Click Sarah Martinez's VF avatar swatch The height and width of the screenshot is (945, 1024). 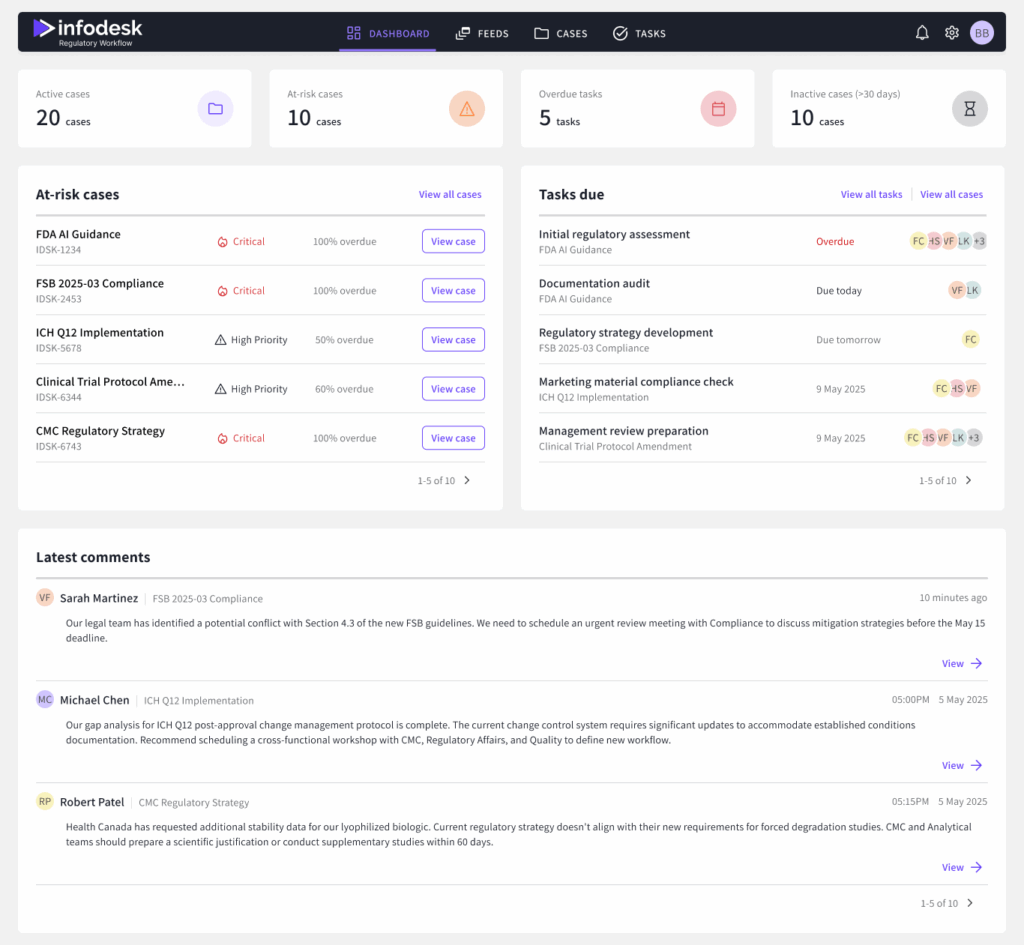pos(44,596)
